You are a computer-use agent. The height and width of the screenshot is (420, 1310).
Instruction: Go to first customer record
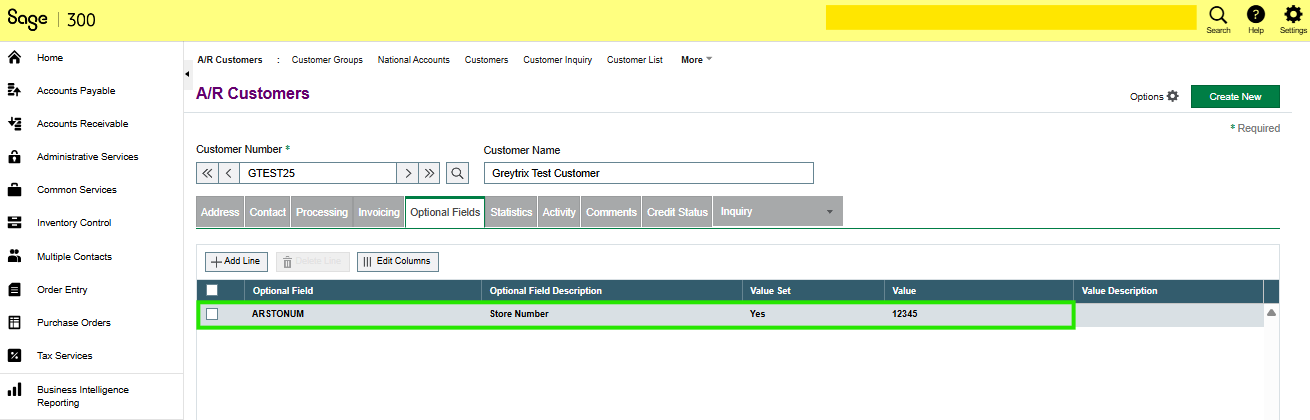pos(207,173)
